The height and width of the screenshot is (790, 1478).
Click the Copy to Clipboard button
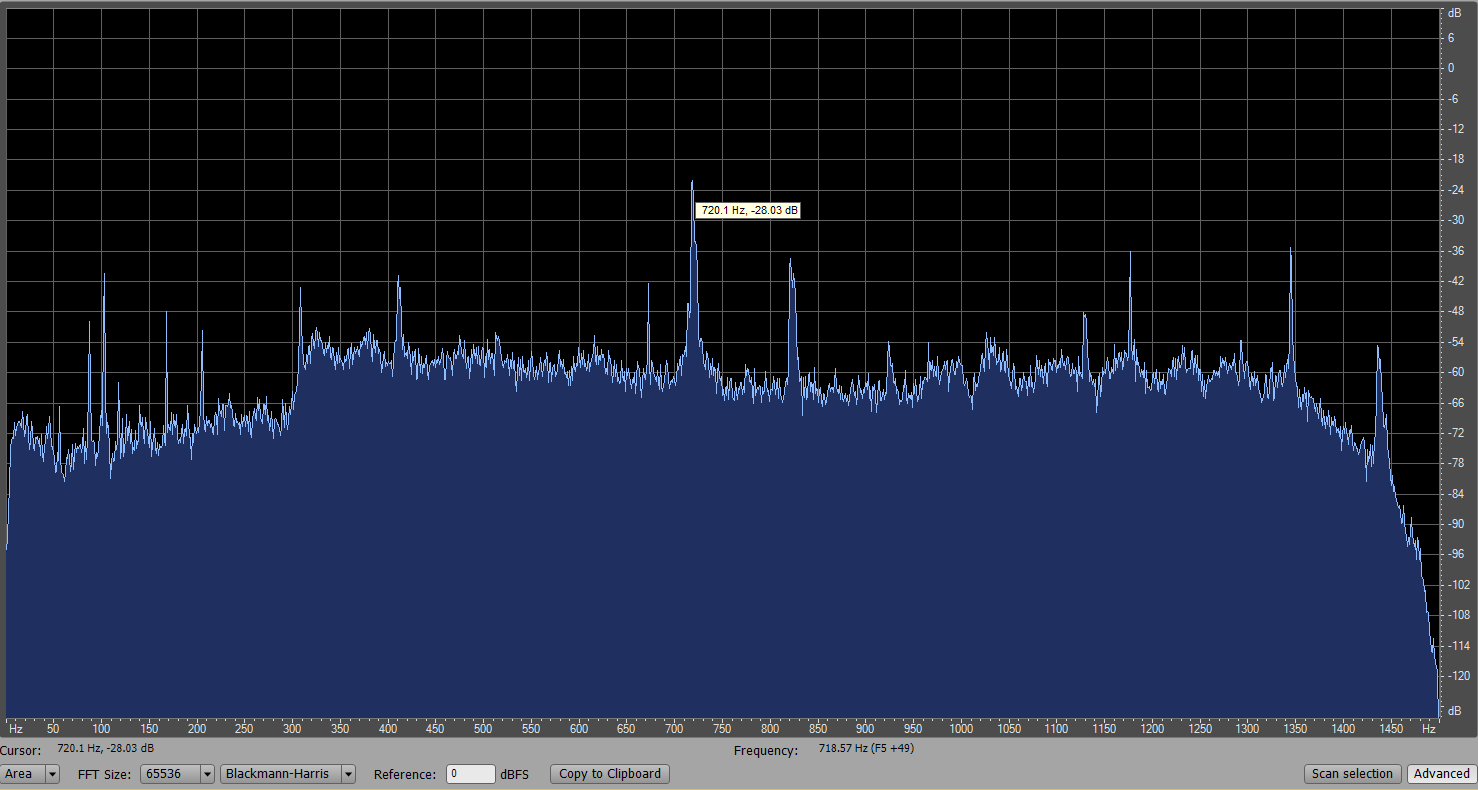610,774
